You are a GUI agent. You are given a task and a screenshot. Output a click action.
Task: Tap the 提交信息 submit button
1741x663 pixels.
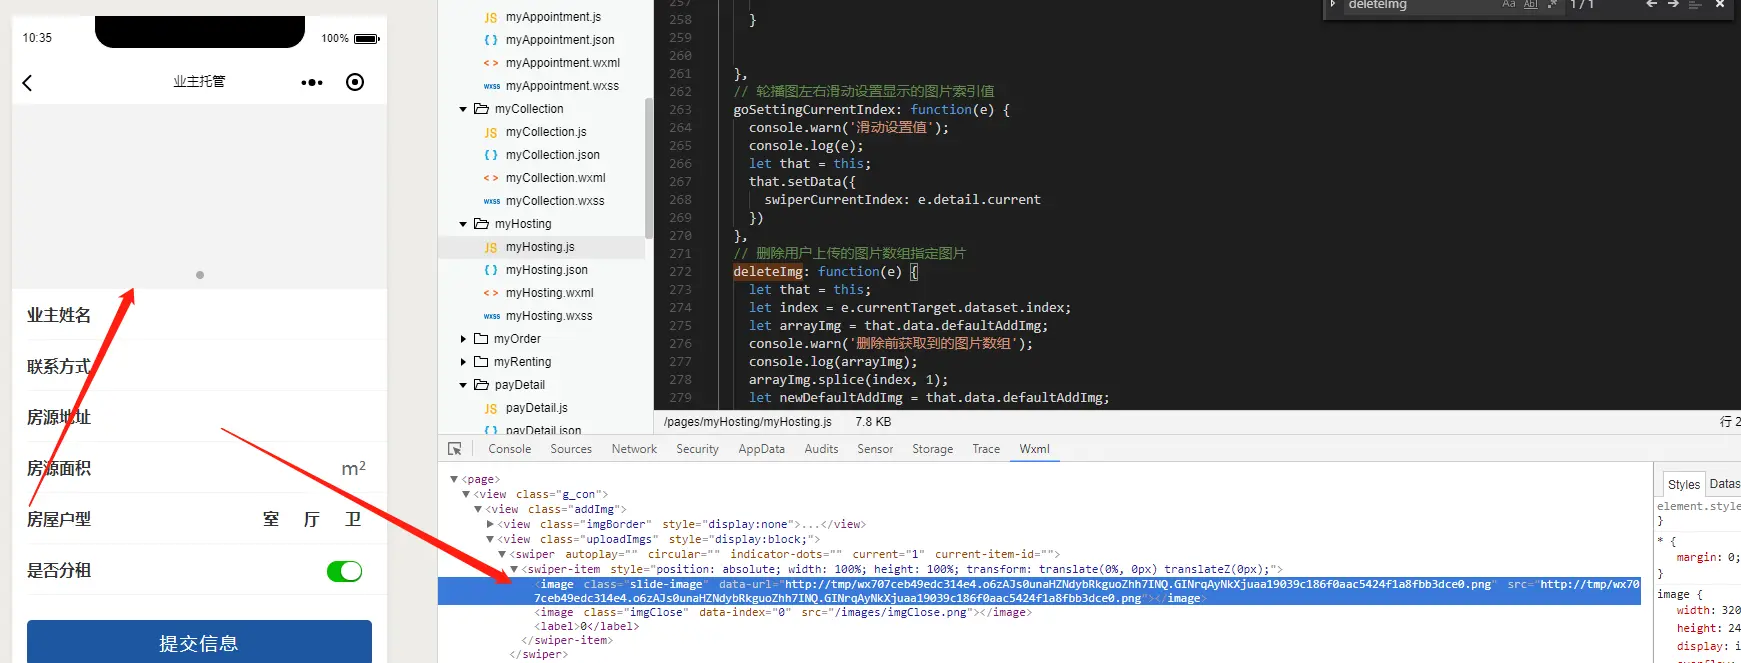199,642
